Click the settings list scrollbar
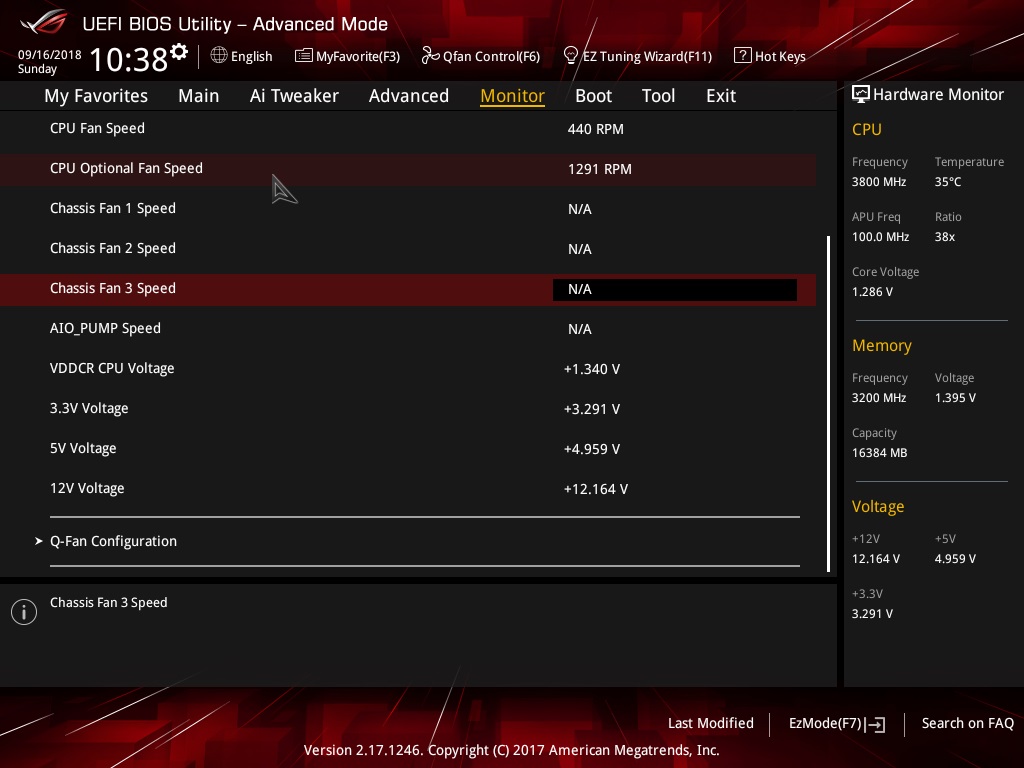The width and height of the screenshot is (1024, 768). tap(829, 404)
